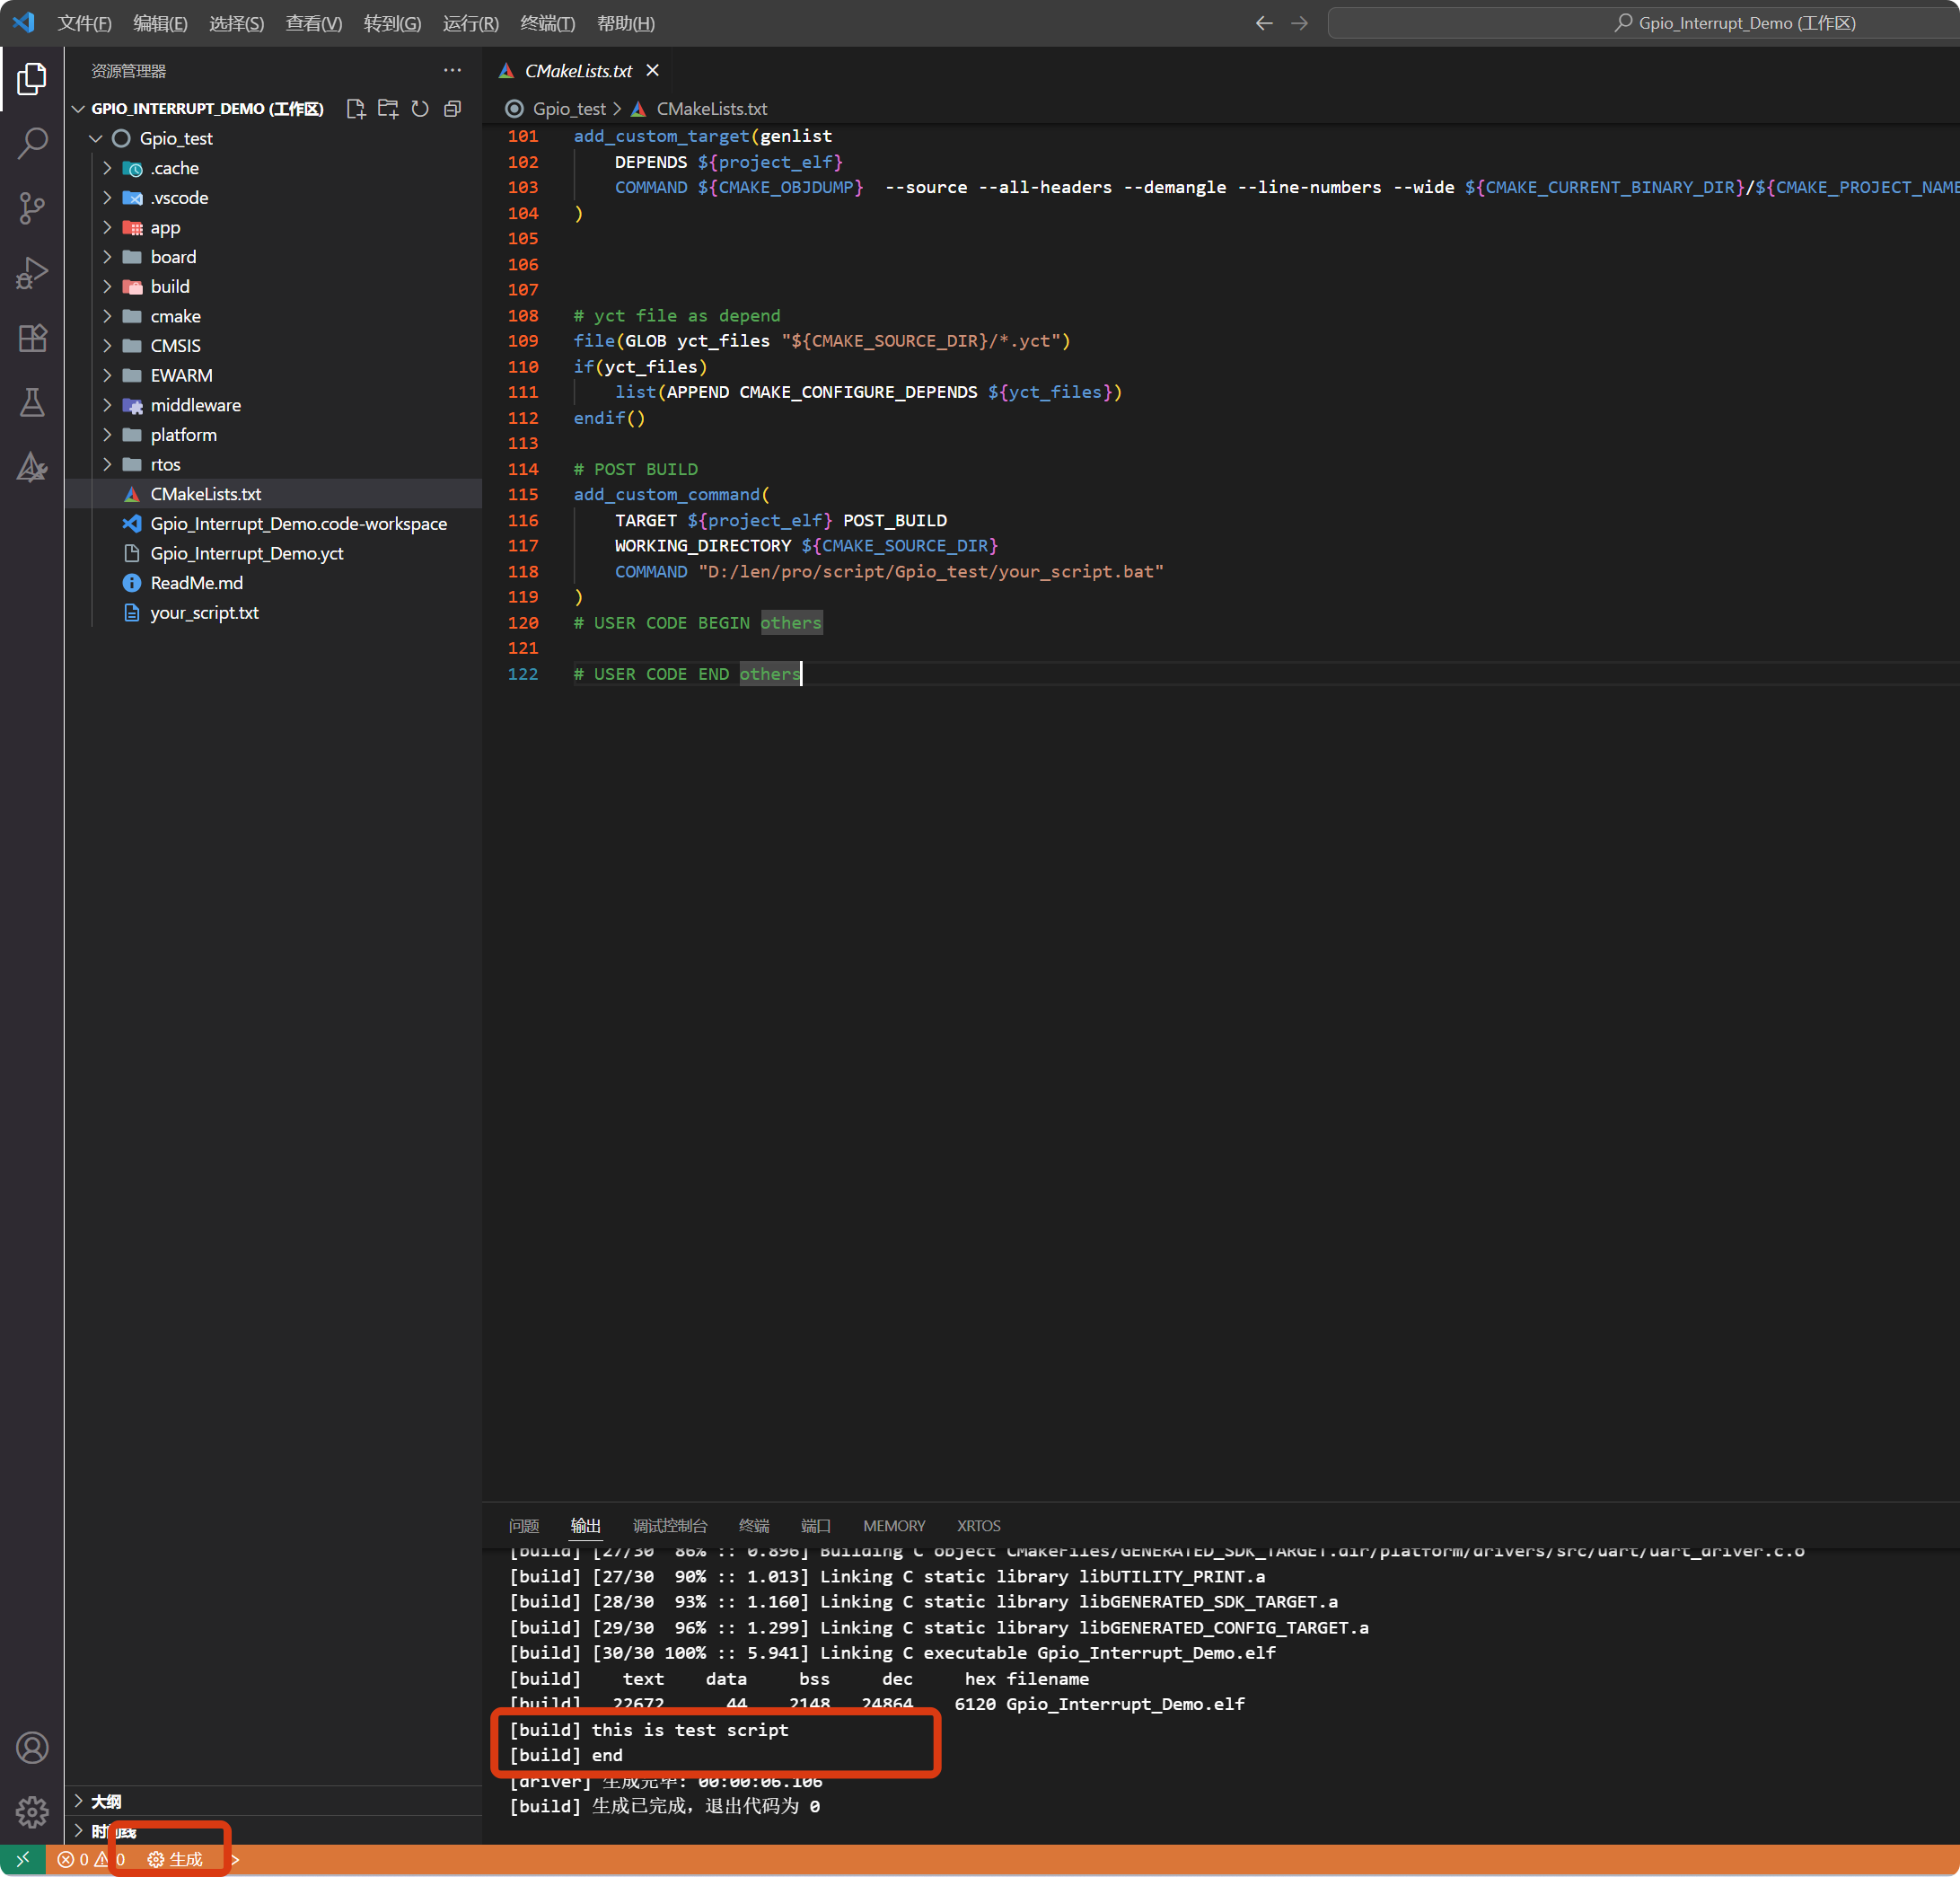Open the 终端(T) menu

[547, 23]
